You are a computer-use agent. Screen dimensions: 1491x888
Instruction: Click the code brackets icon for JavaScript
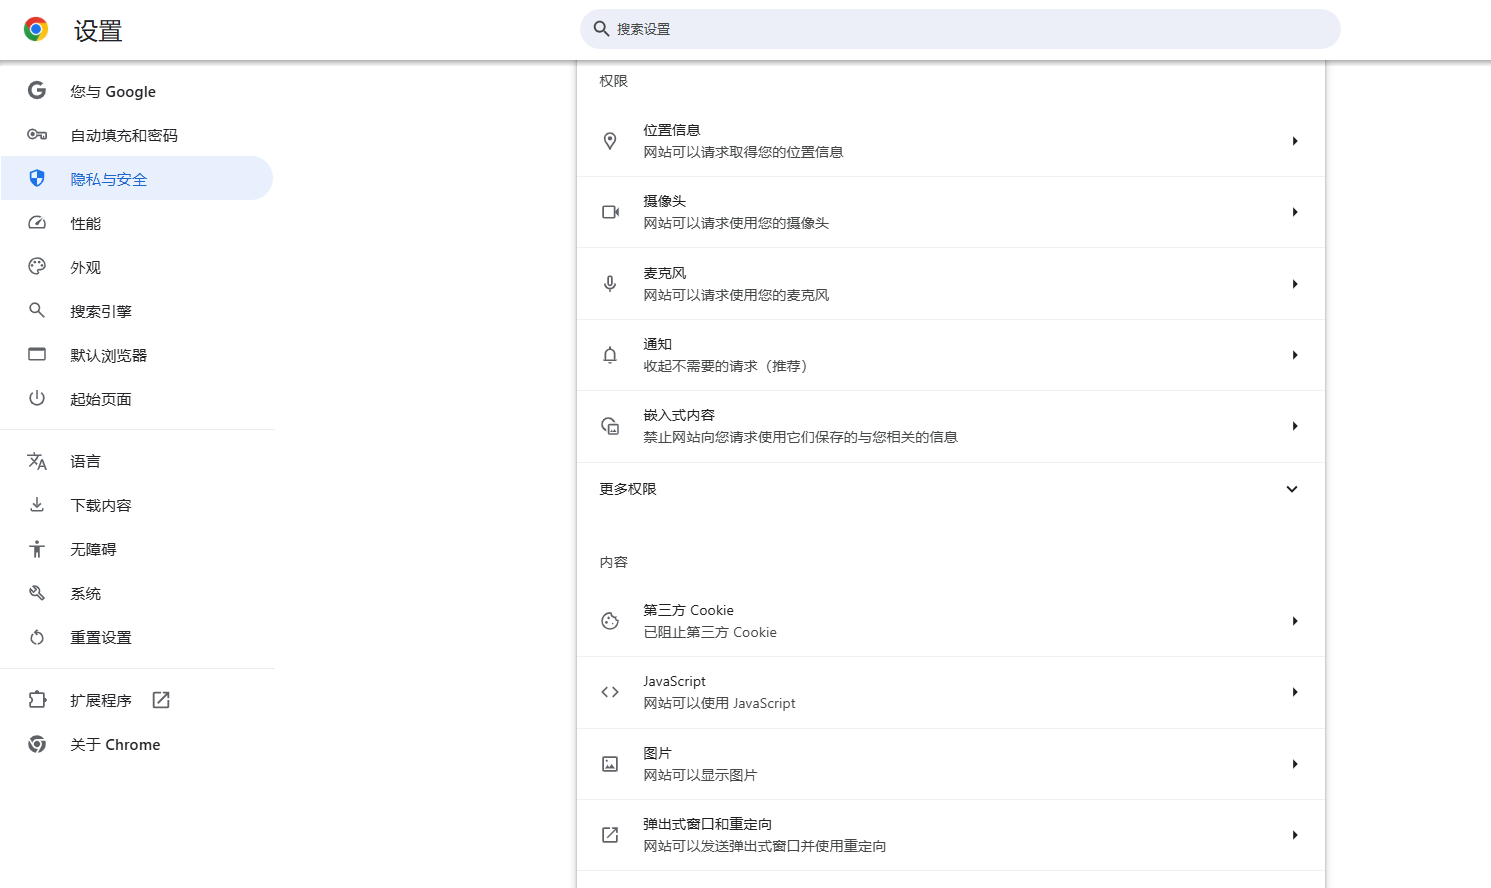click(x=610, y=692)
